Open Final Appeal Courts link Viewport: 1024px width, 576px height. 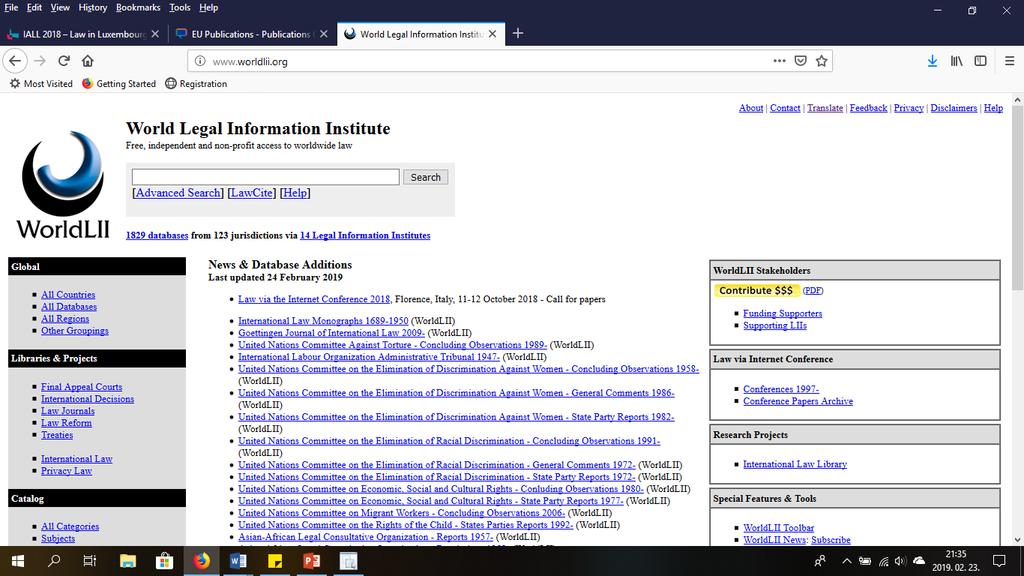point(82,387)
